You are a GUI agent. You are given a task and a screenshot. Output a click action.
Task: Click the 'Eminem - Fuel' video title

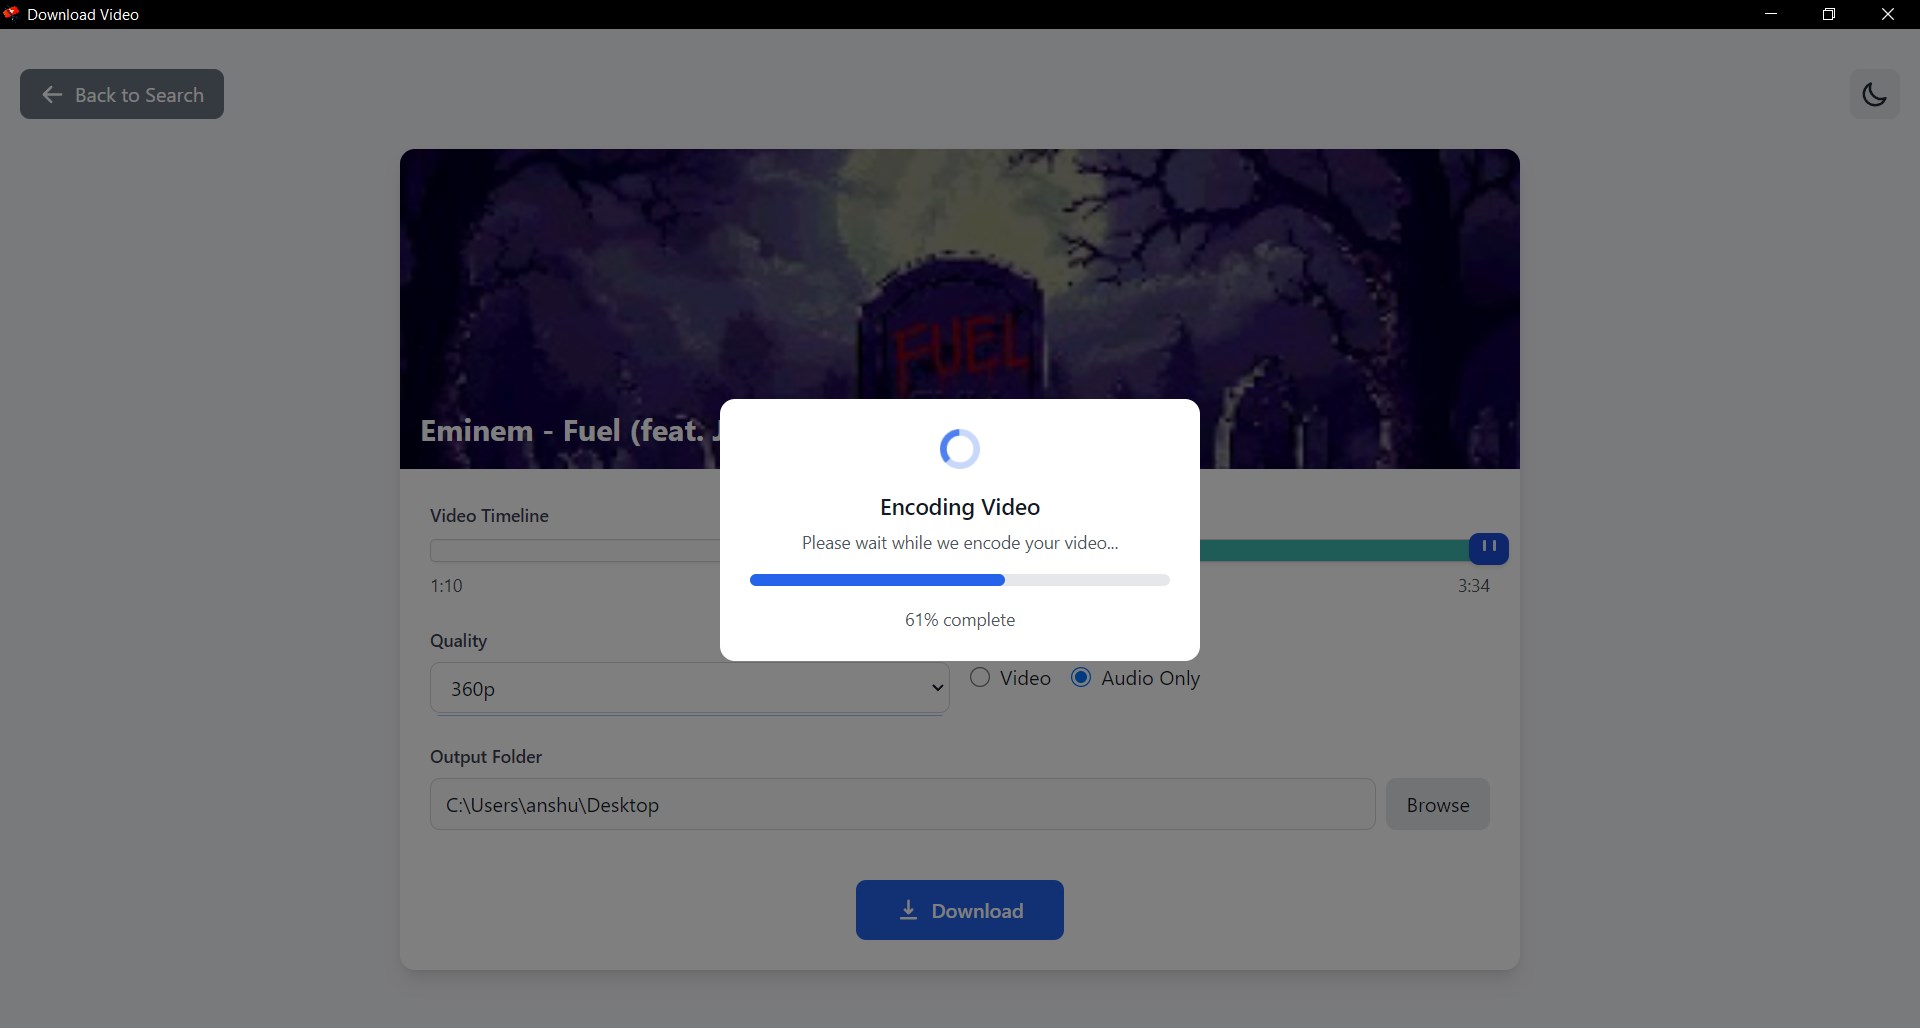pyautogui.click(x=569, y=431)
